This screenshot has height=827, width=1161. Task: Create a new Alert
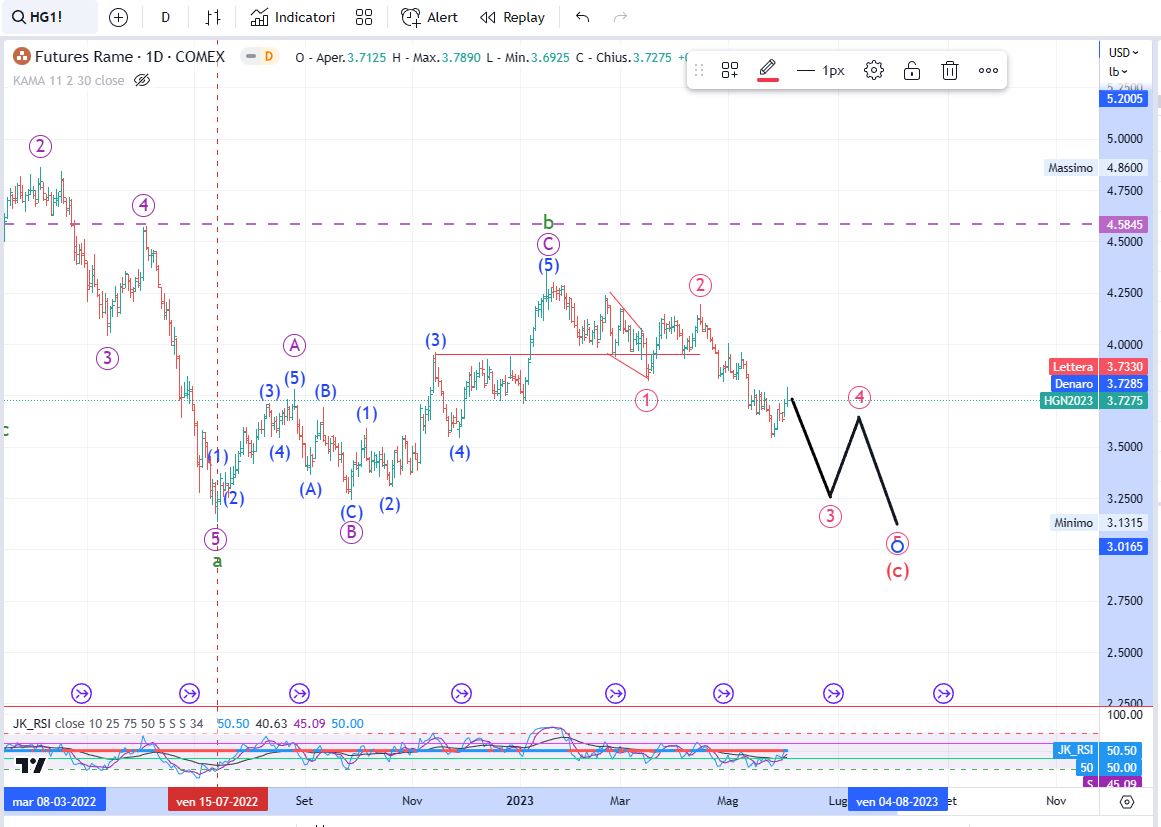(429, 17)
